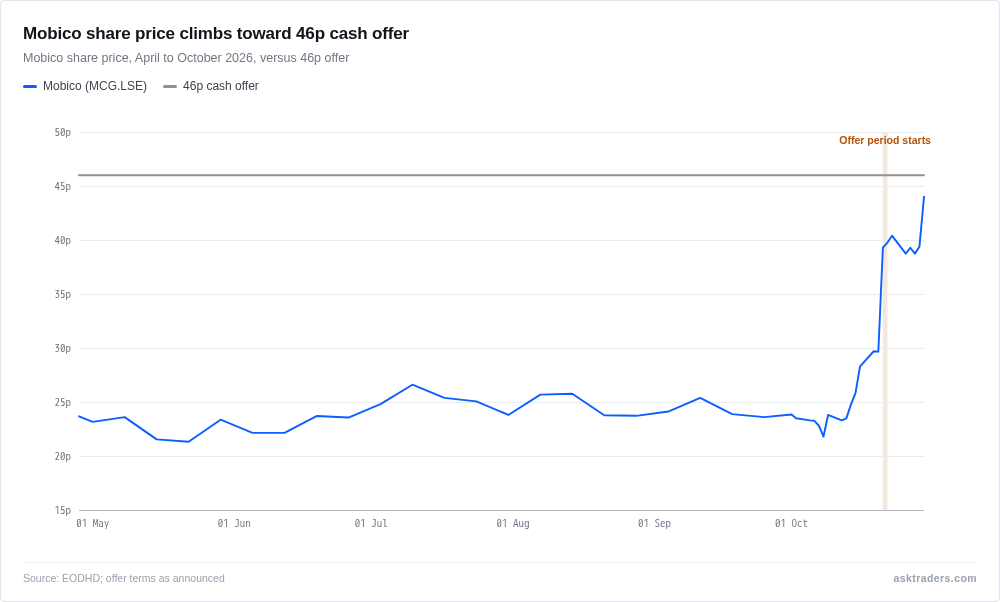1000x602 pixels.
Task: Click the '01 May' x-axis label
Action: tap(92, 524)
